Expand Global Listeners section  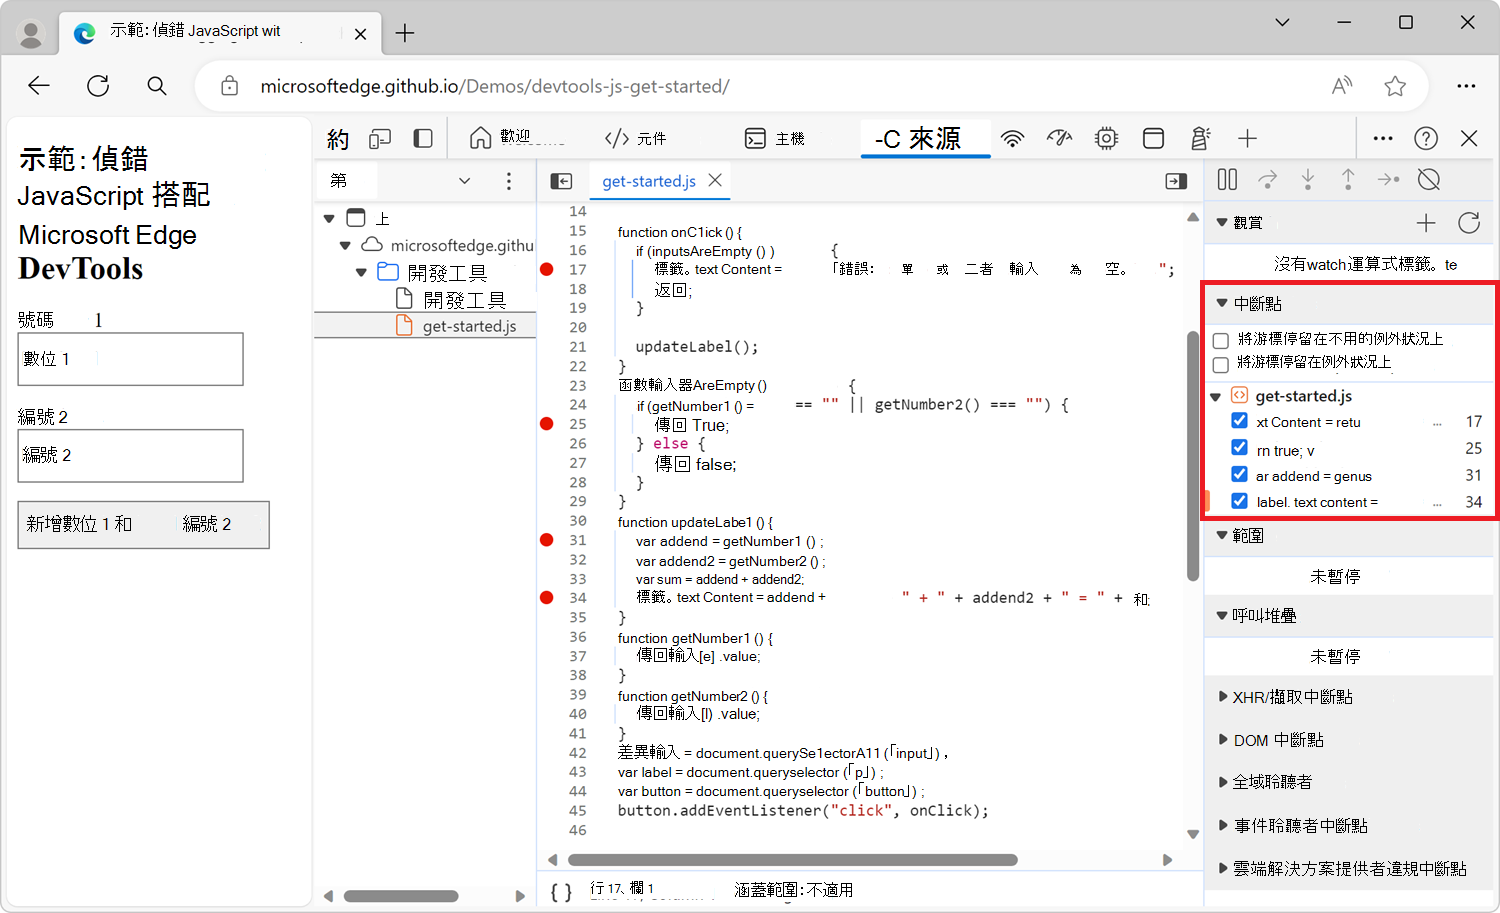[x=1223, y=782]
